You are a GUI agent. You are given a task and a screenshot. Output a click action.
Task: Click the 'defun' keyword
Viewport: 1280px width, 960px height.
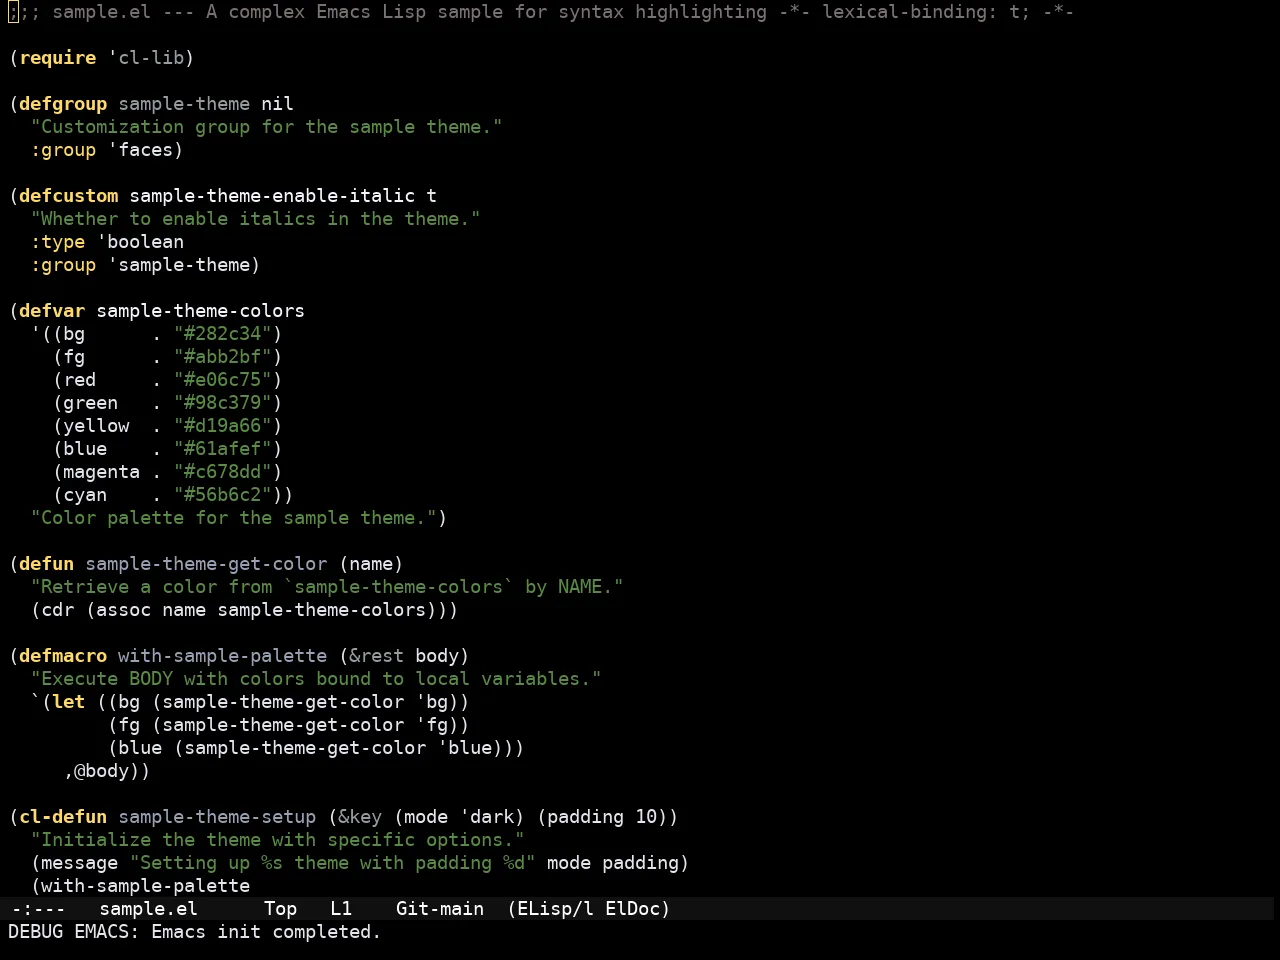tap(47, 564)
